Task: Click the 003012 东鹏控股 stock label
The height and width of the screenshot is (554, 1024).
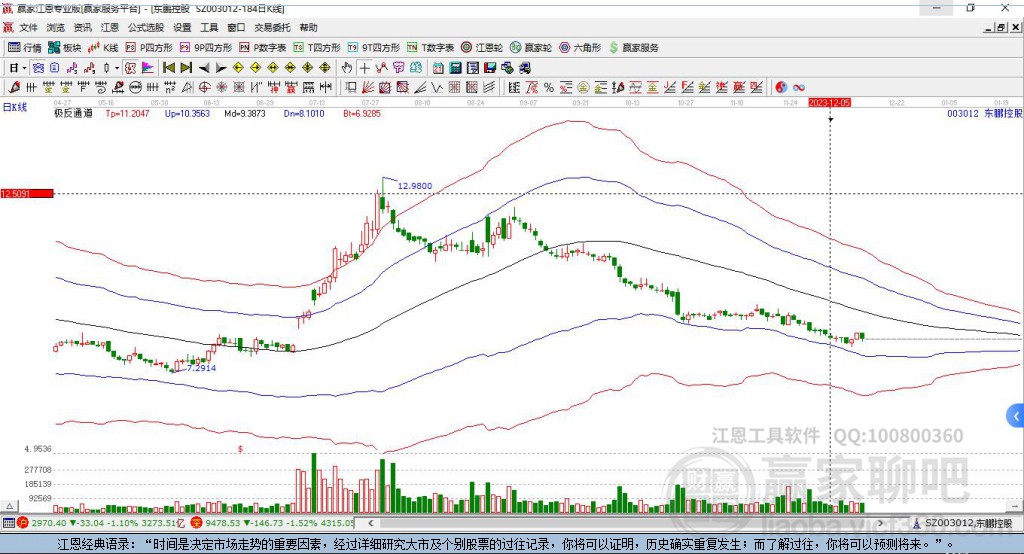Action: (984, 113)
